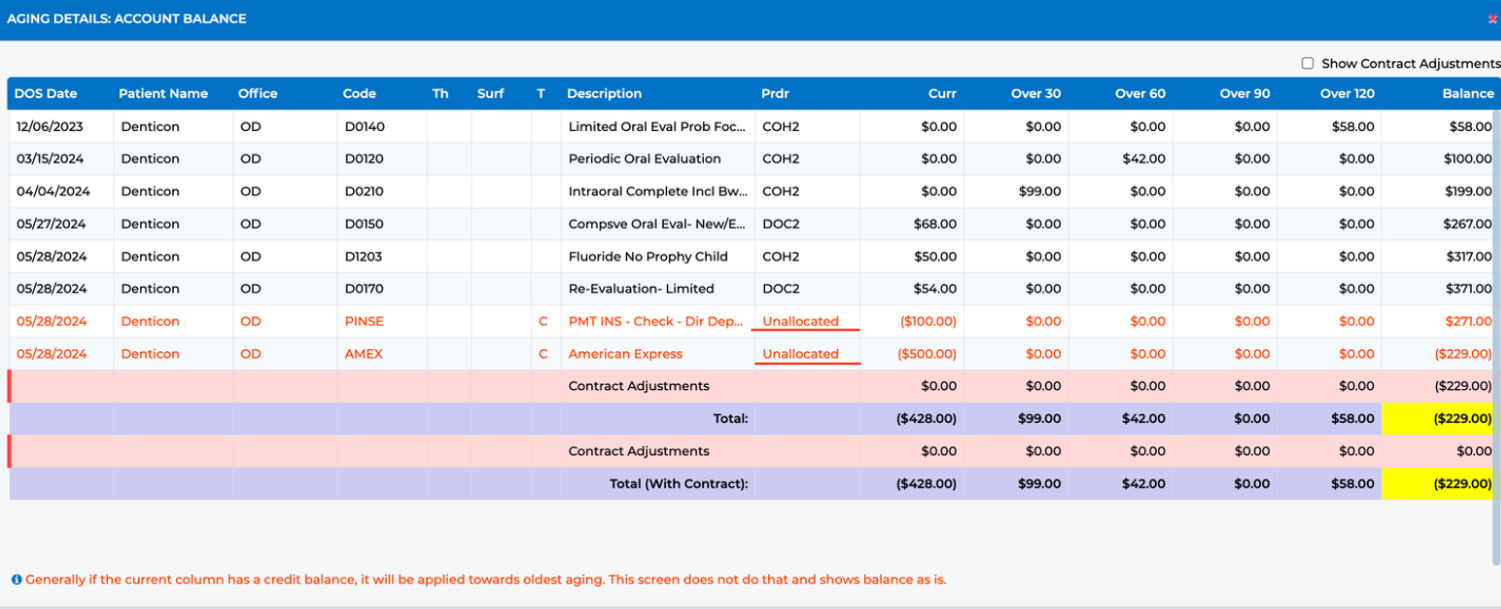
Task: Click the $68.00 current amount for D0150
Action: point(935,224)
